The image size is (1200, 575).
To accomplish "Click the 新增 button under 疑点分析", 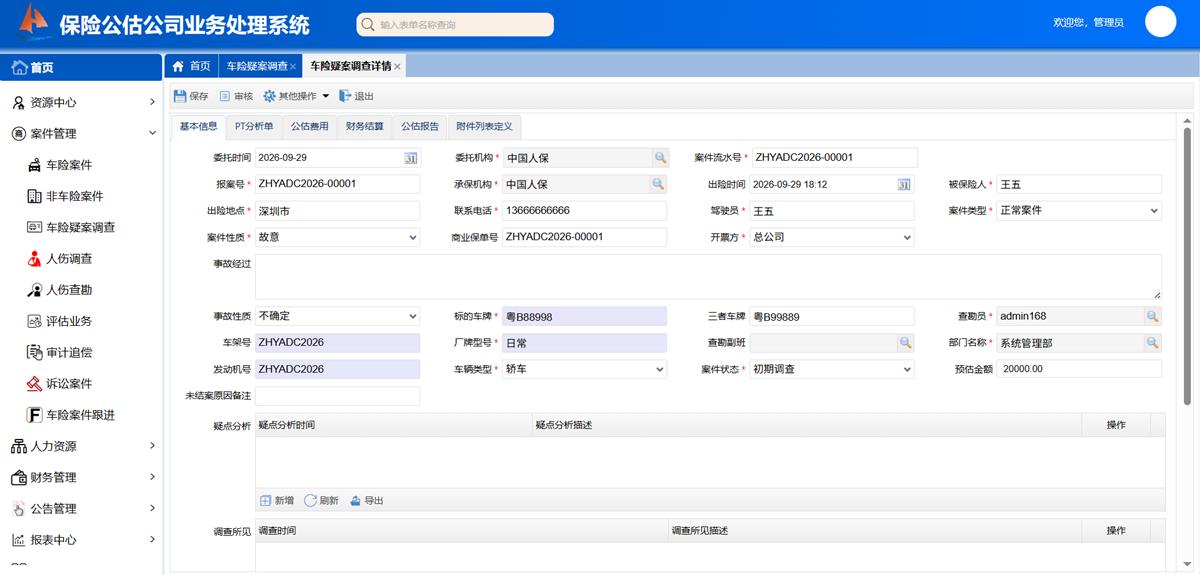I will point(277,501).
